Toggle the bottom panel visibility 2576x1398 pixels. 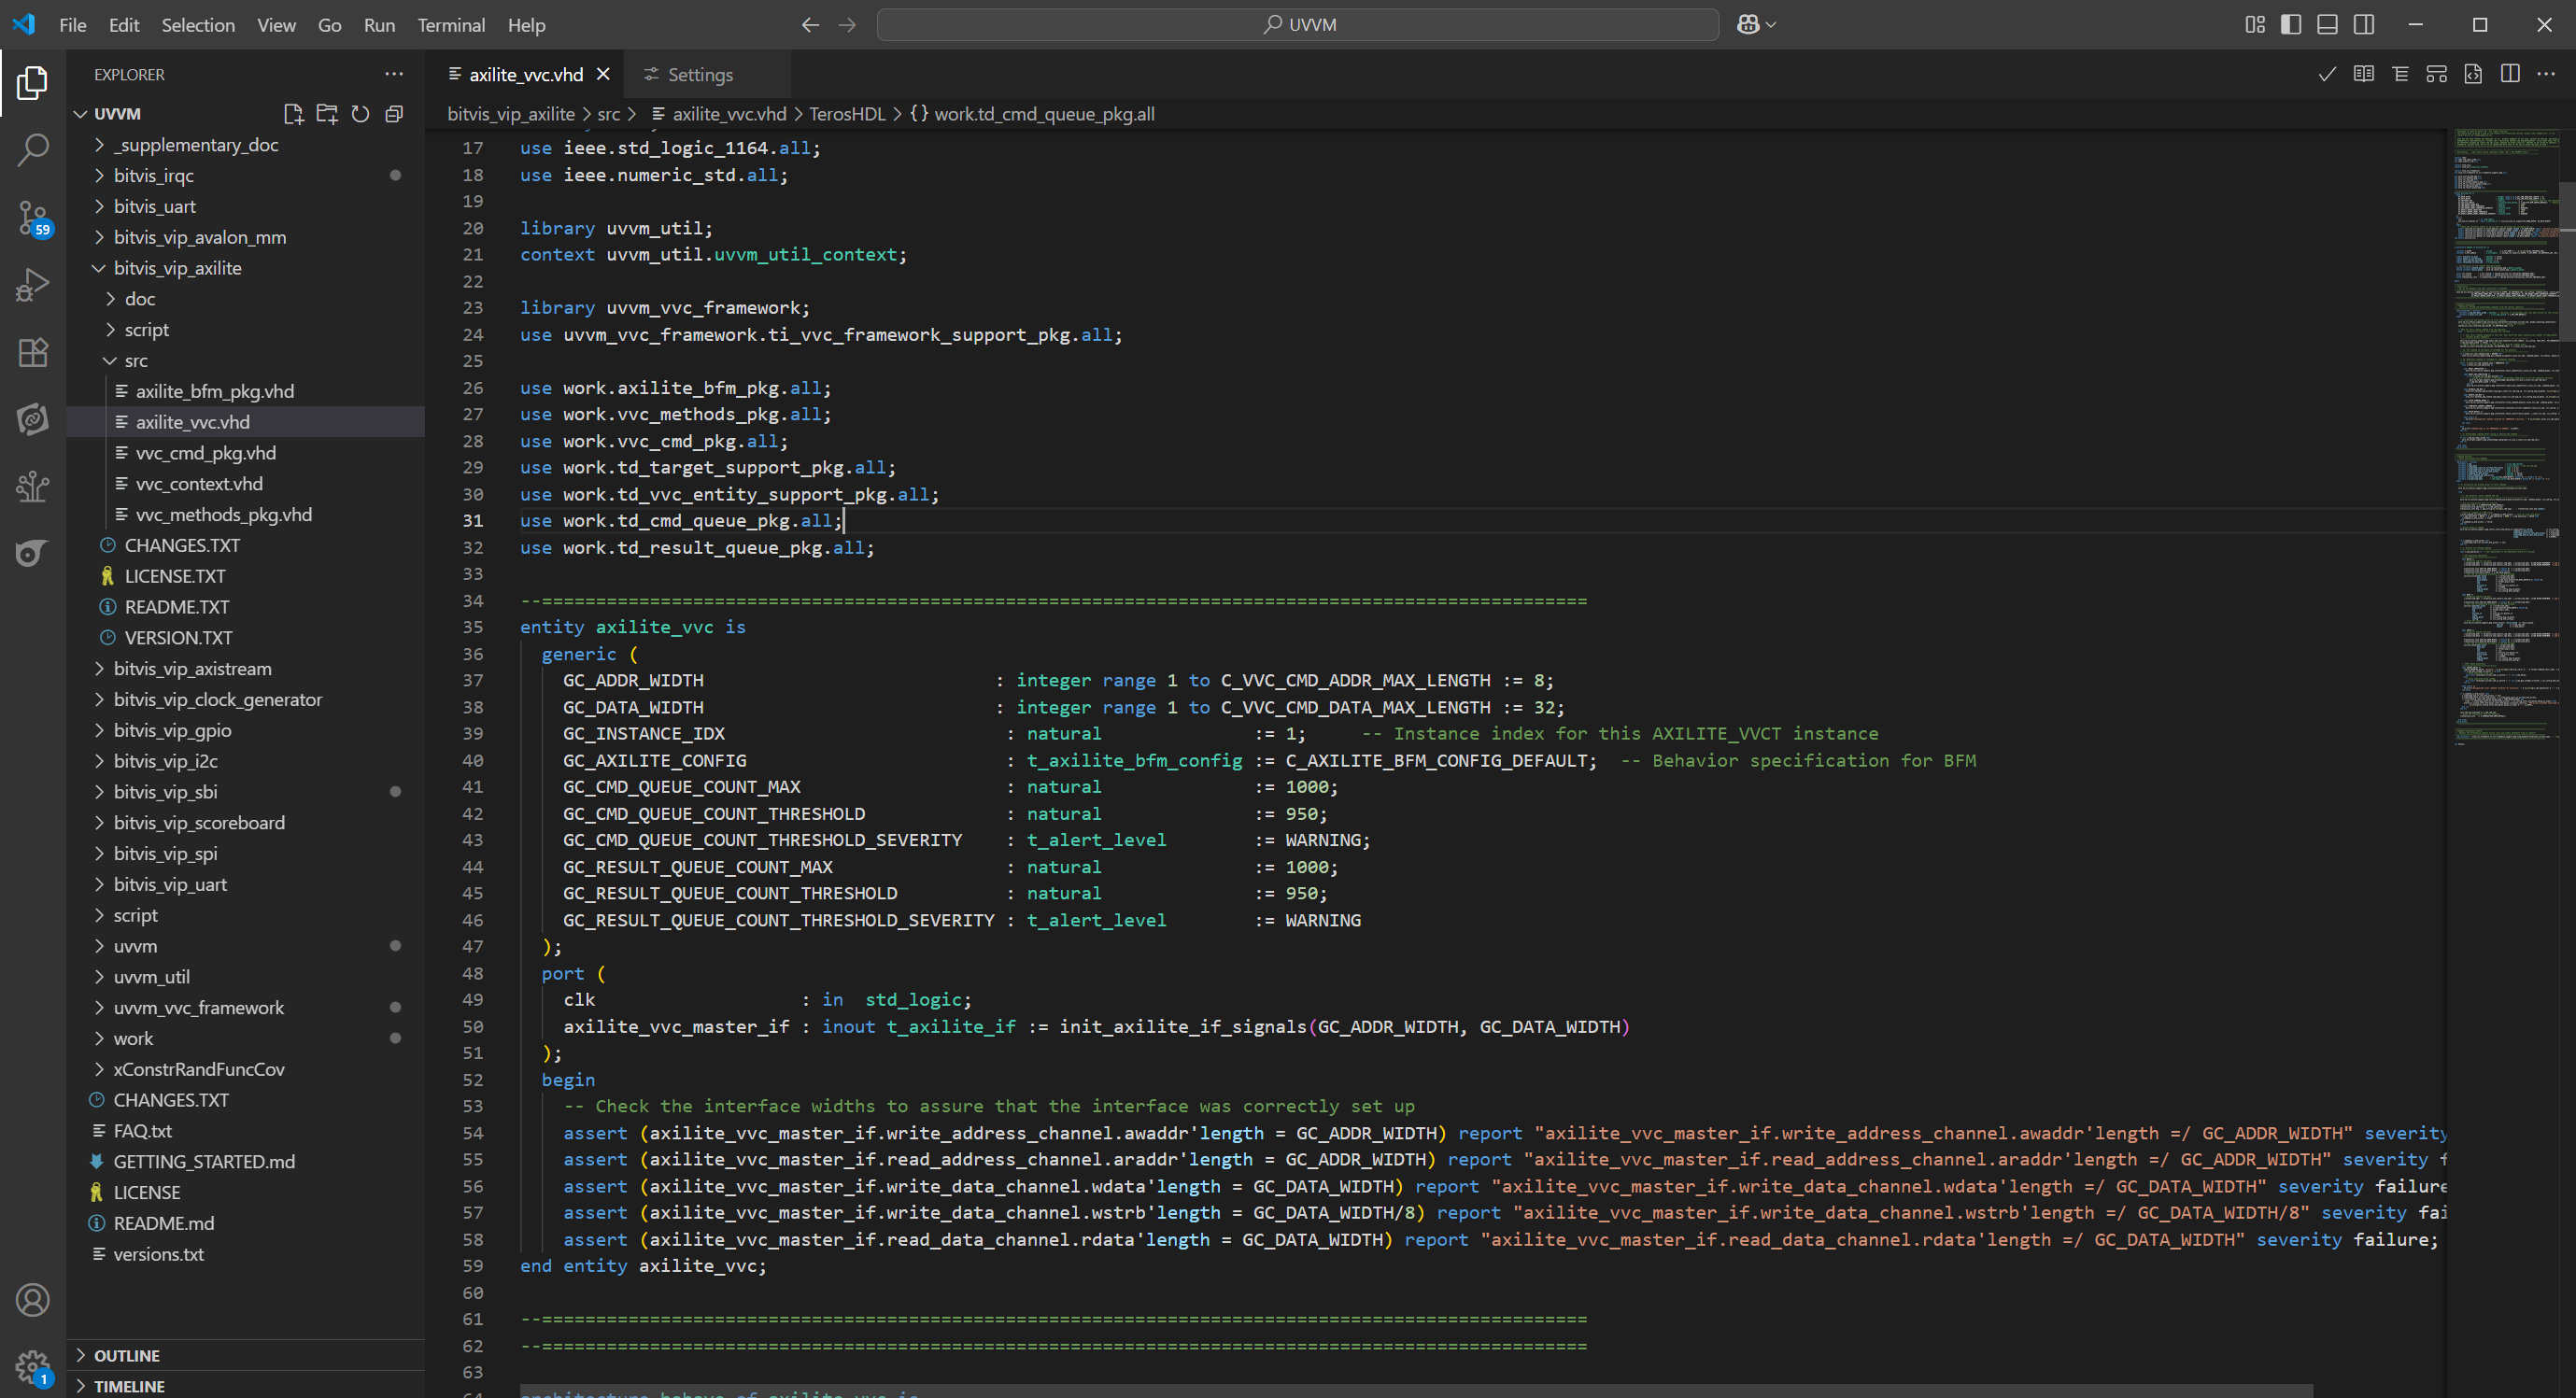[x=2327, y=25]
